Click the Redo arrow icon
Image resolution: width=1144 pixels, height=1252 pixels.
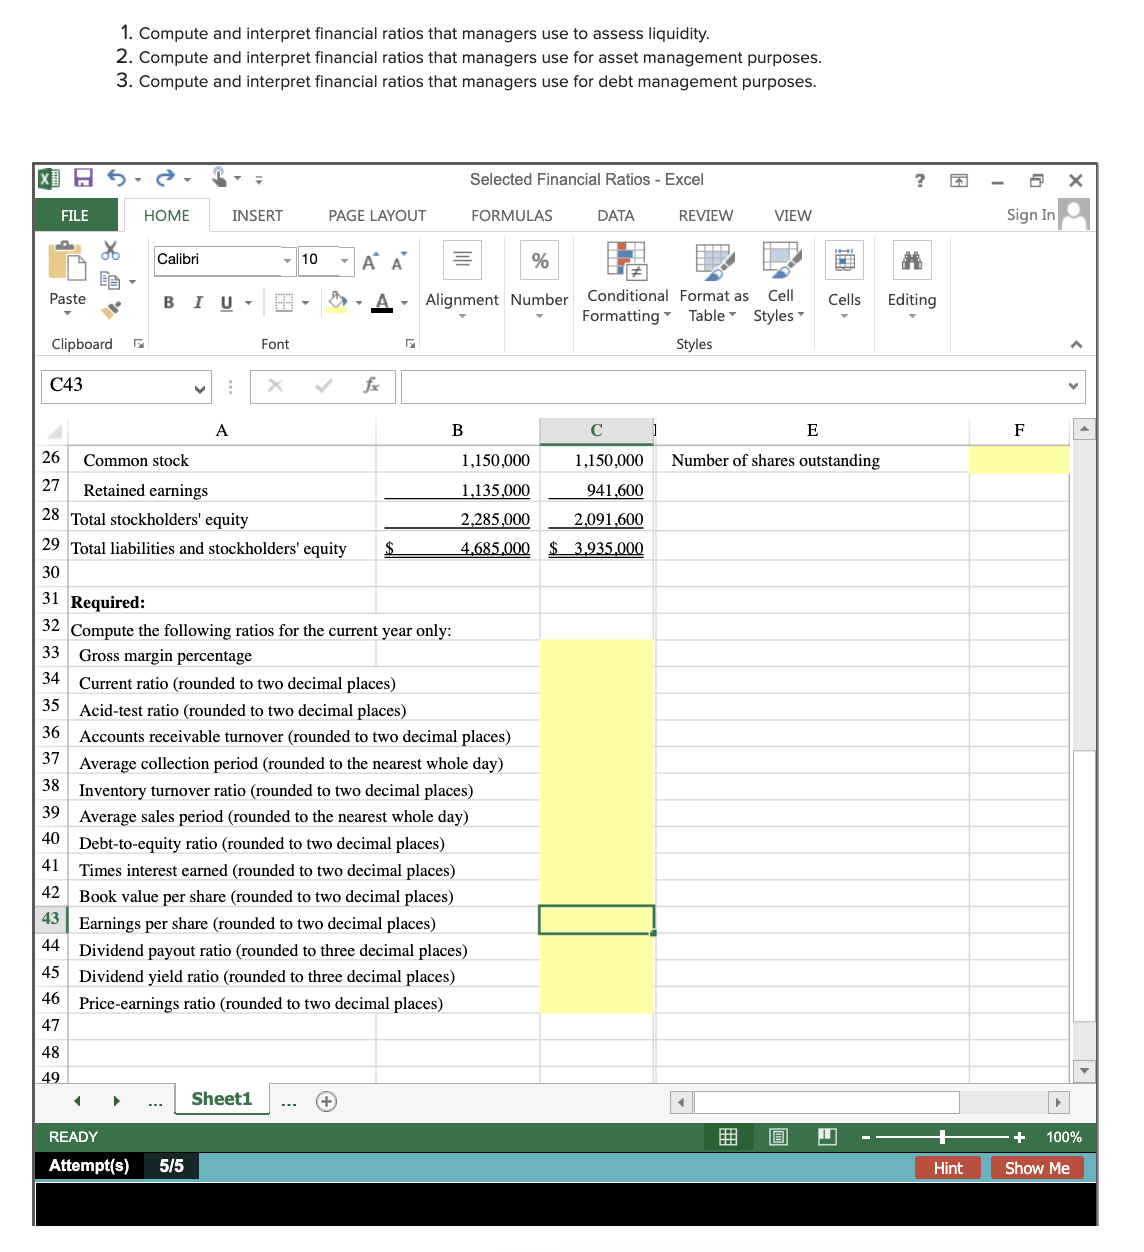point(165,178)
